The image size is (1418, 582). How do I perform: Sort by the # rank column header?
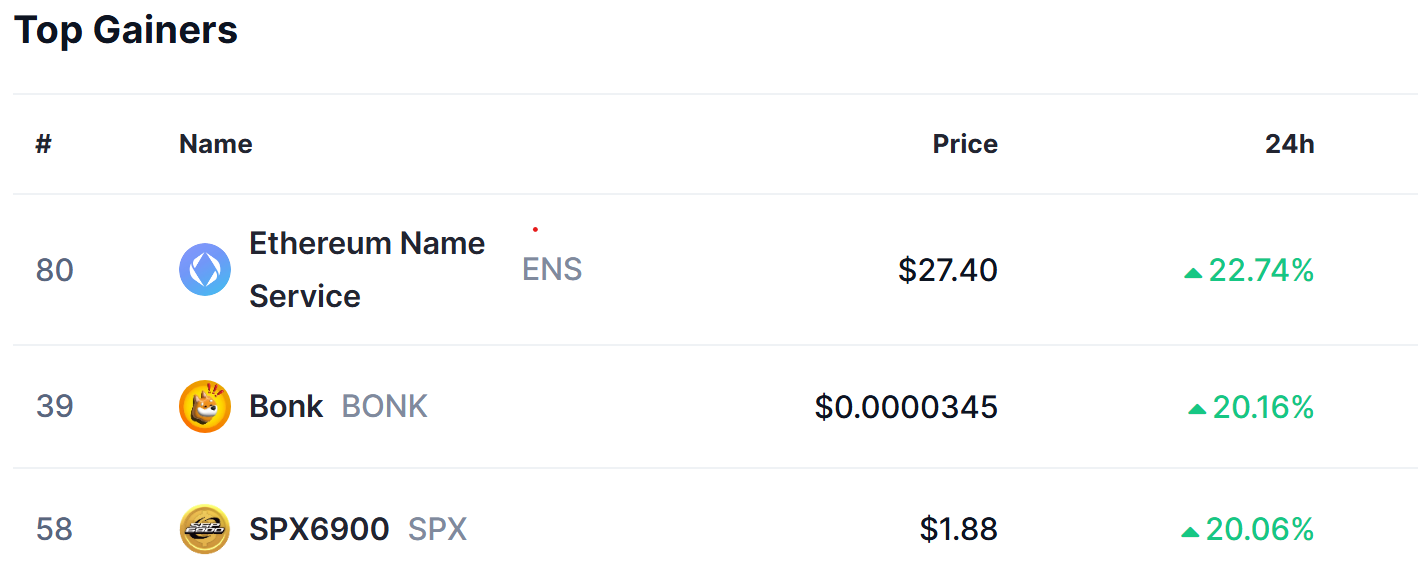click(43, 144)
